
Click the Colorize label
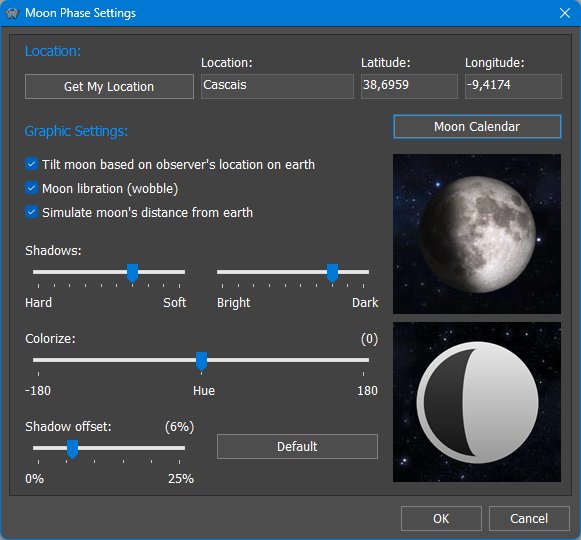[x=50, y=338]
